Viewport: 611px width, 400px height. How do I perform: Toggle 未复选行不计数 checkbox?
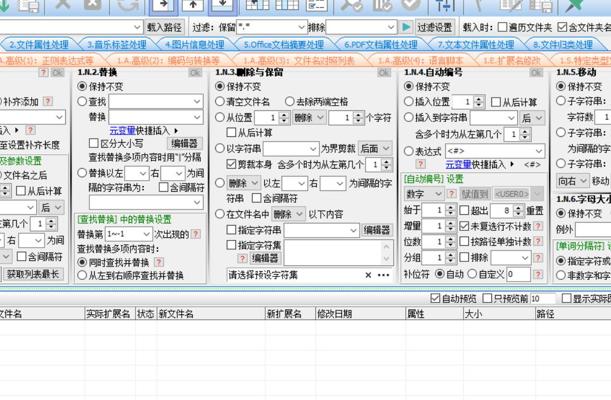click(464, 226)
